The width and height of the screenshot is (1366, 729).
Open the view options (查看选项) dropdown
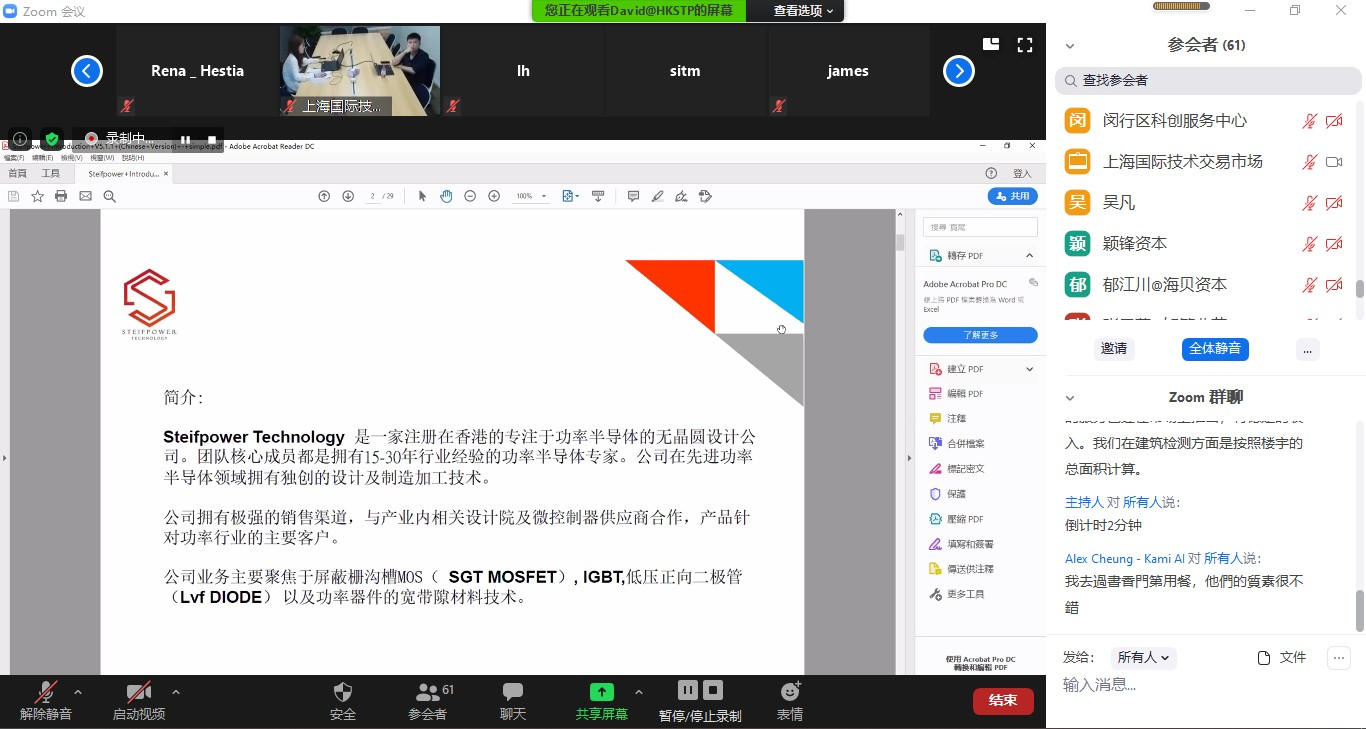coord(803,11)
